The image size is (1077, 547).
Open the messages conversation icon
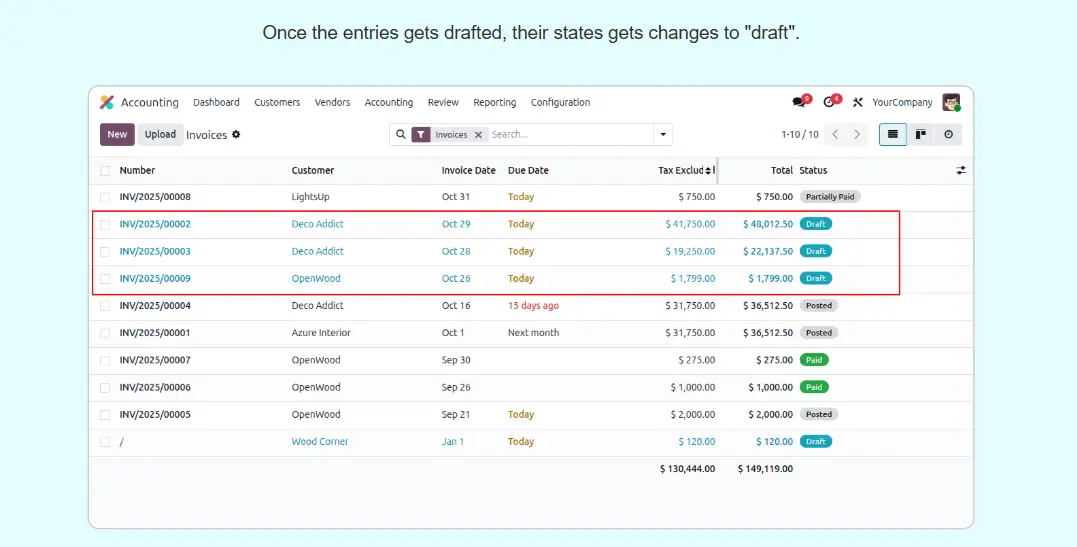[x=798, y=102]
